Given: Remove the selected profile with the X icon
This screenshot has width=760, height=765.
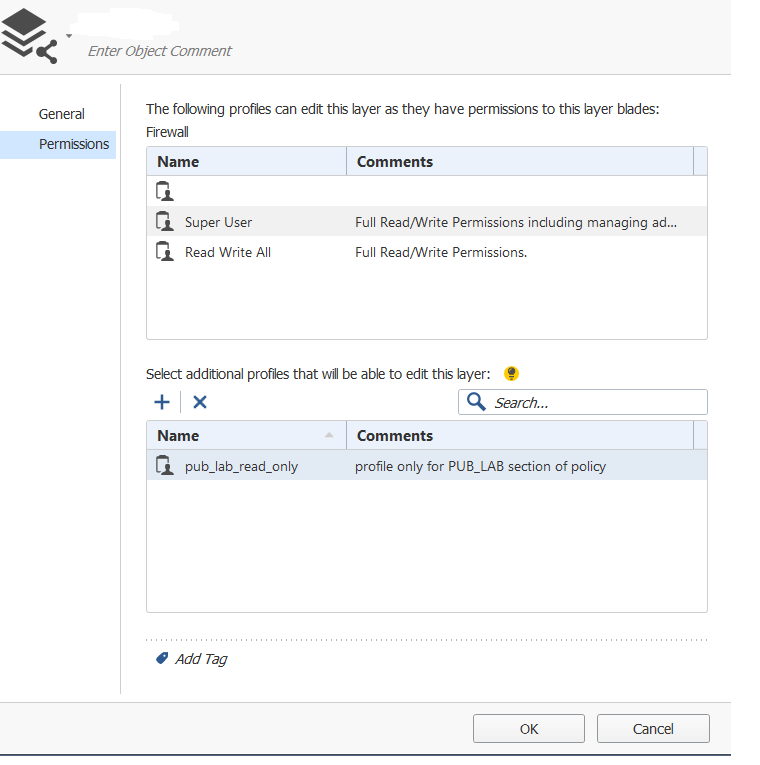Looking at the screenshot, I should tap(200, 402).
